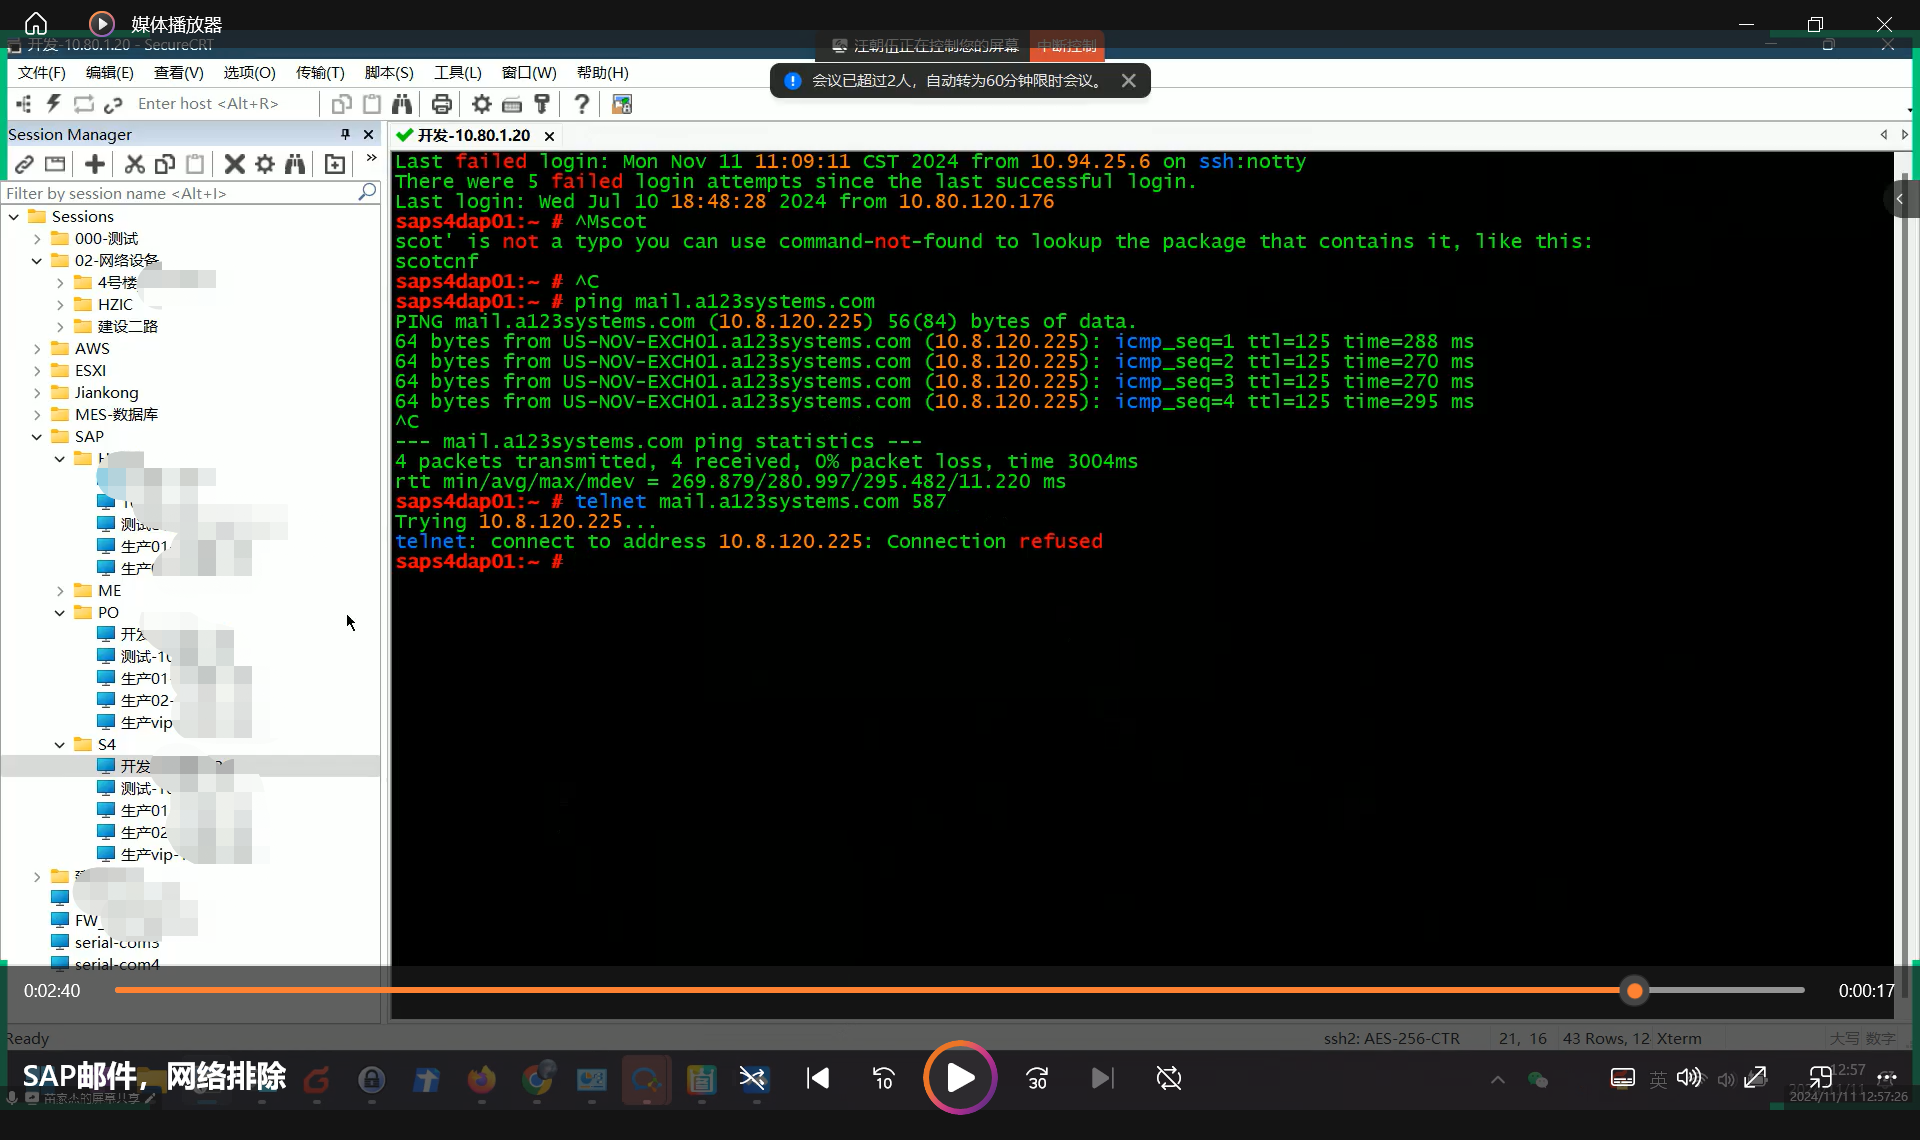Go to the previous track
The width and height of the screenshot is (1920, 1140).
818,1077
